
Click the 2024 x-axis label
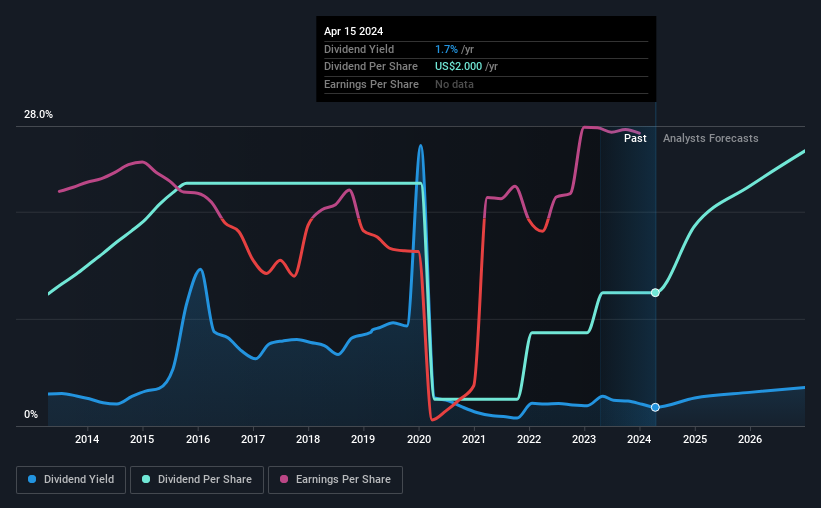(x=639, y=439)
